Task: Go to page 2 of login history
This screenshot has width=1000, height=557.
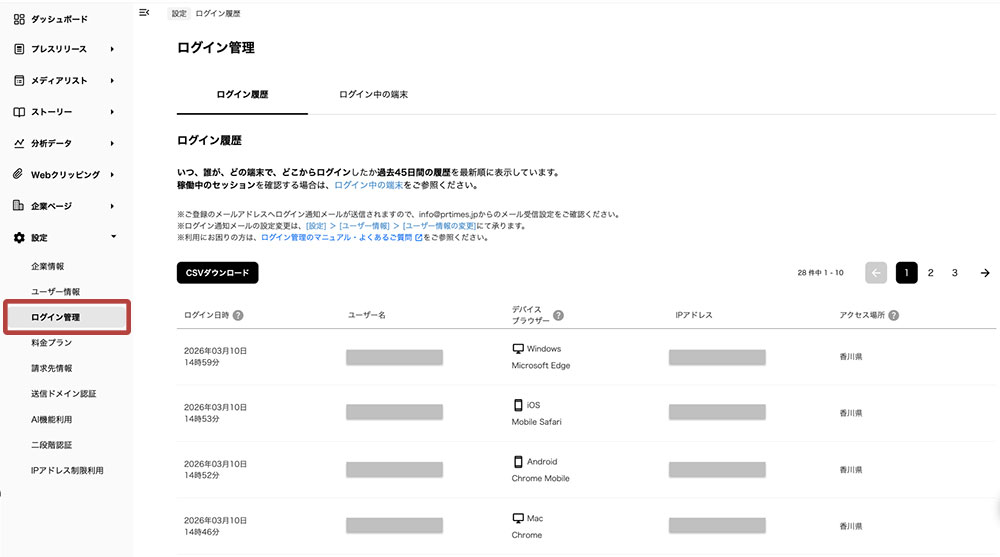Action: pos(931,273)
